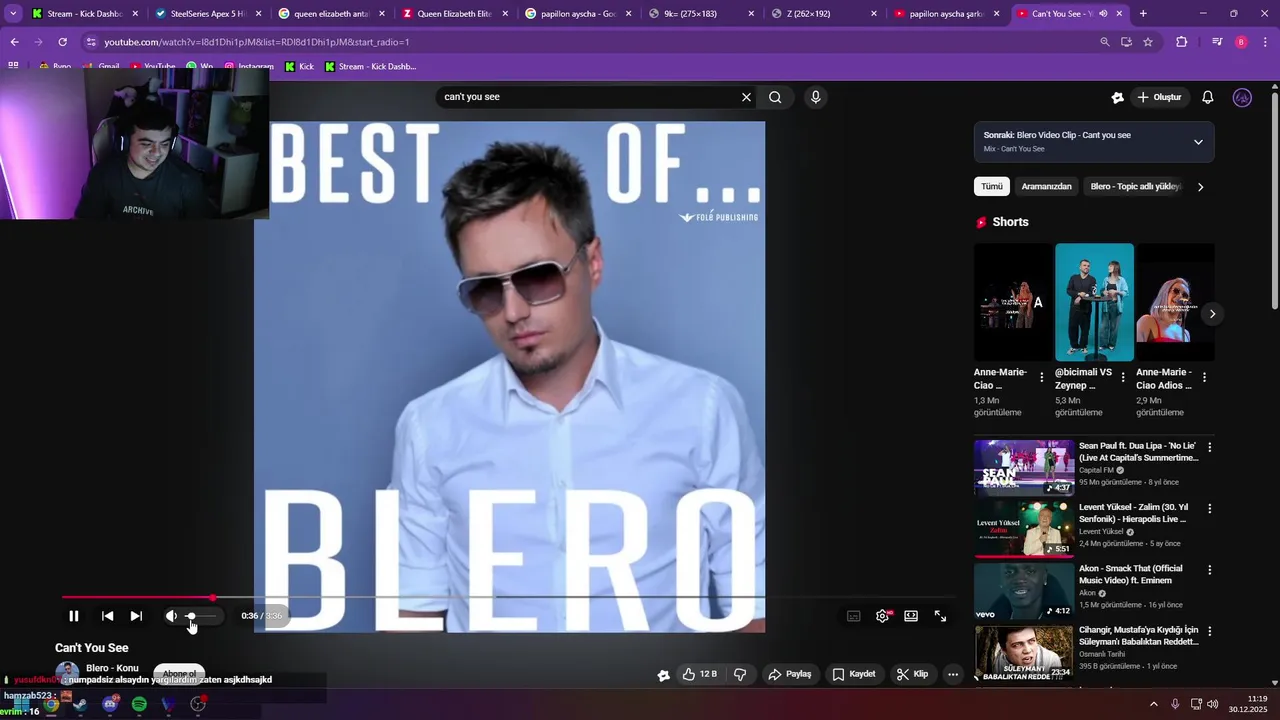Start voice search with the microphone icon
The height and width of the screenshot is (720, 1280).
[x=816, y=97]
